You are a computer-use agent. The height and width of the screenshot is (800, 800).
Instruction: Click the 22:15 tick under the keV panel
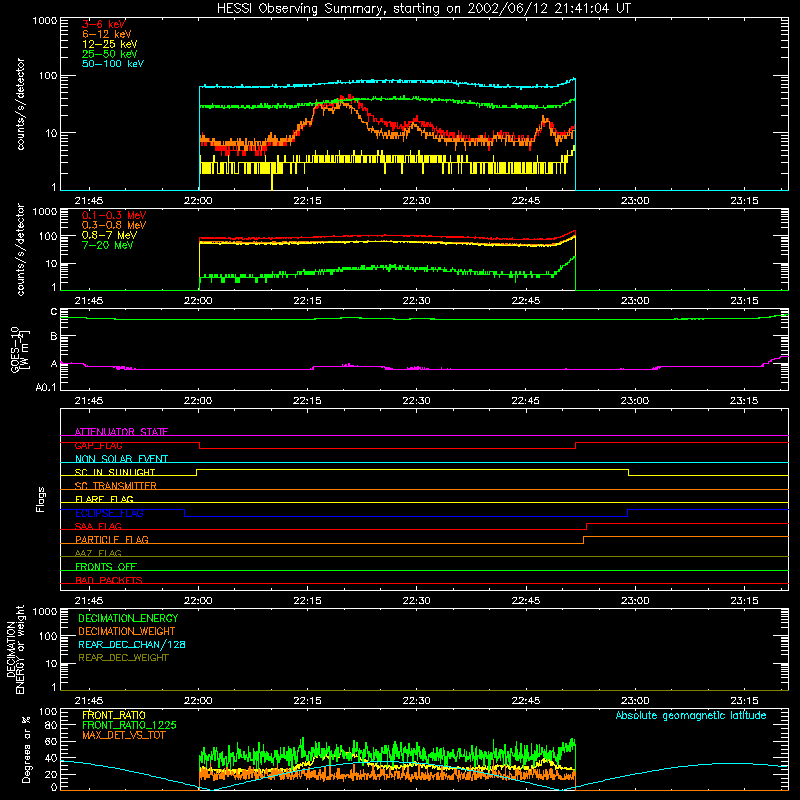point(307,201)
